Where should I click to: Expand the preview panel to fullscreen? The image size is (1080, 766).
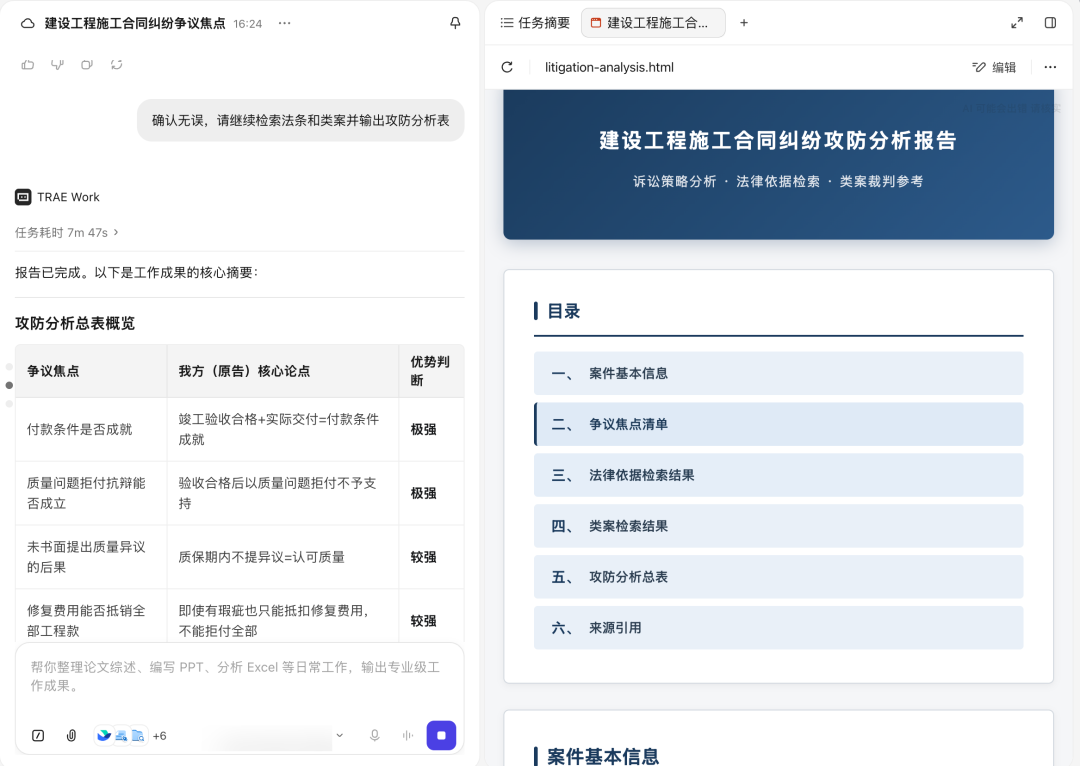tap(1017, 23)
